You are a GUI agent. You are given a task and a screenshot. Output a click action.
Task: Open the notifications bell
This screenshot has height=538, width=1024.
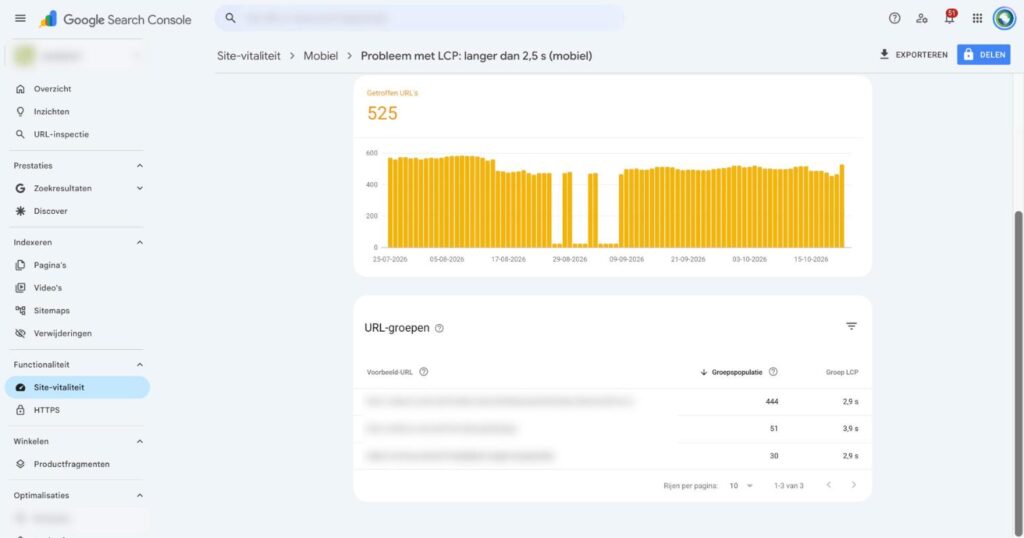950,17
